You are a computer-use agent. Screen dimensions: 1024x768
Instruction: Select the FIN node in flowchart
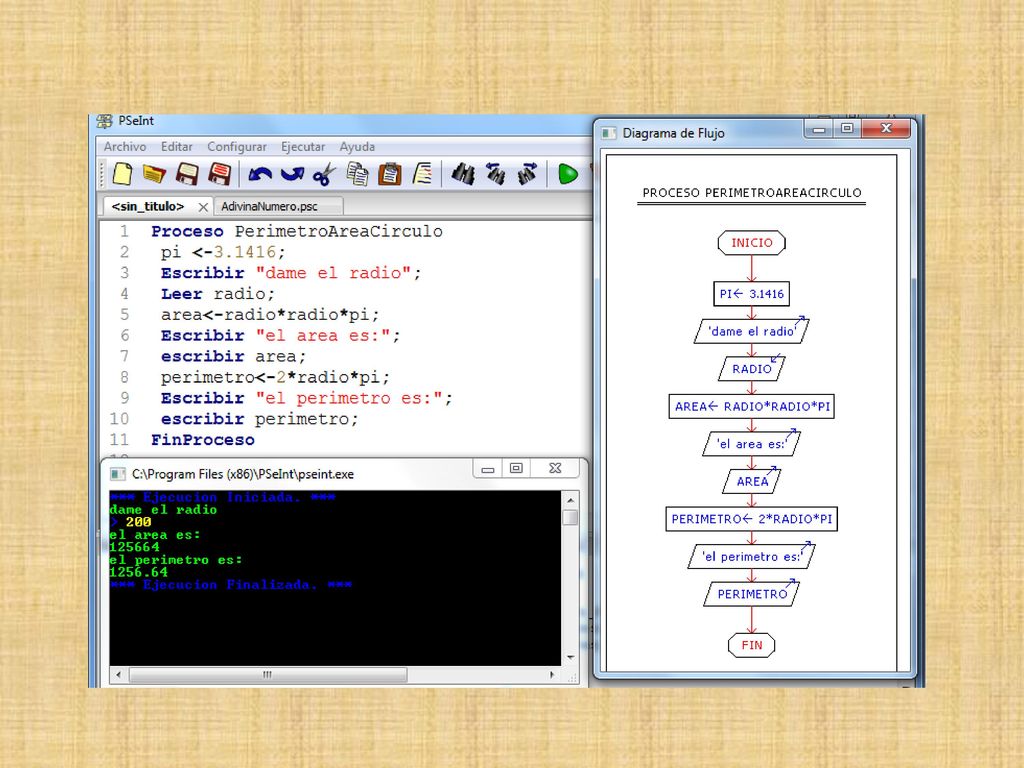[752, 645]
